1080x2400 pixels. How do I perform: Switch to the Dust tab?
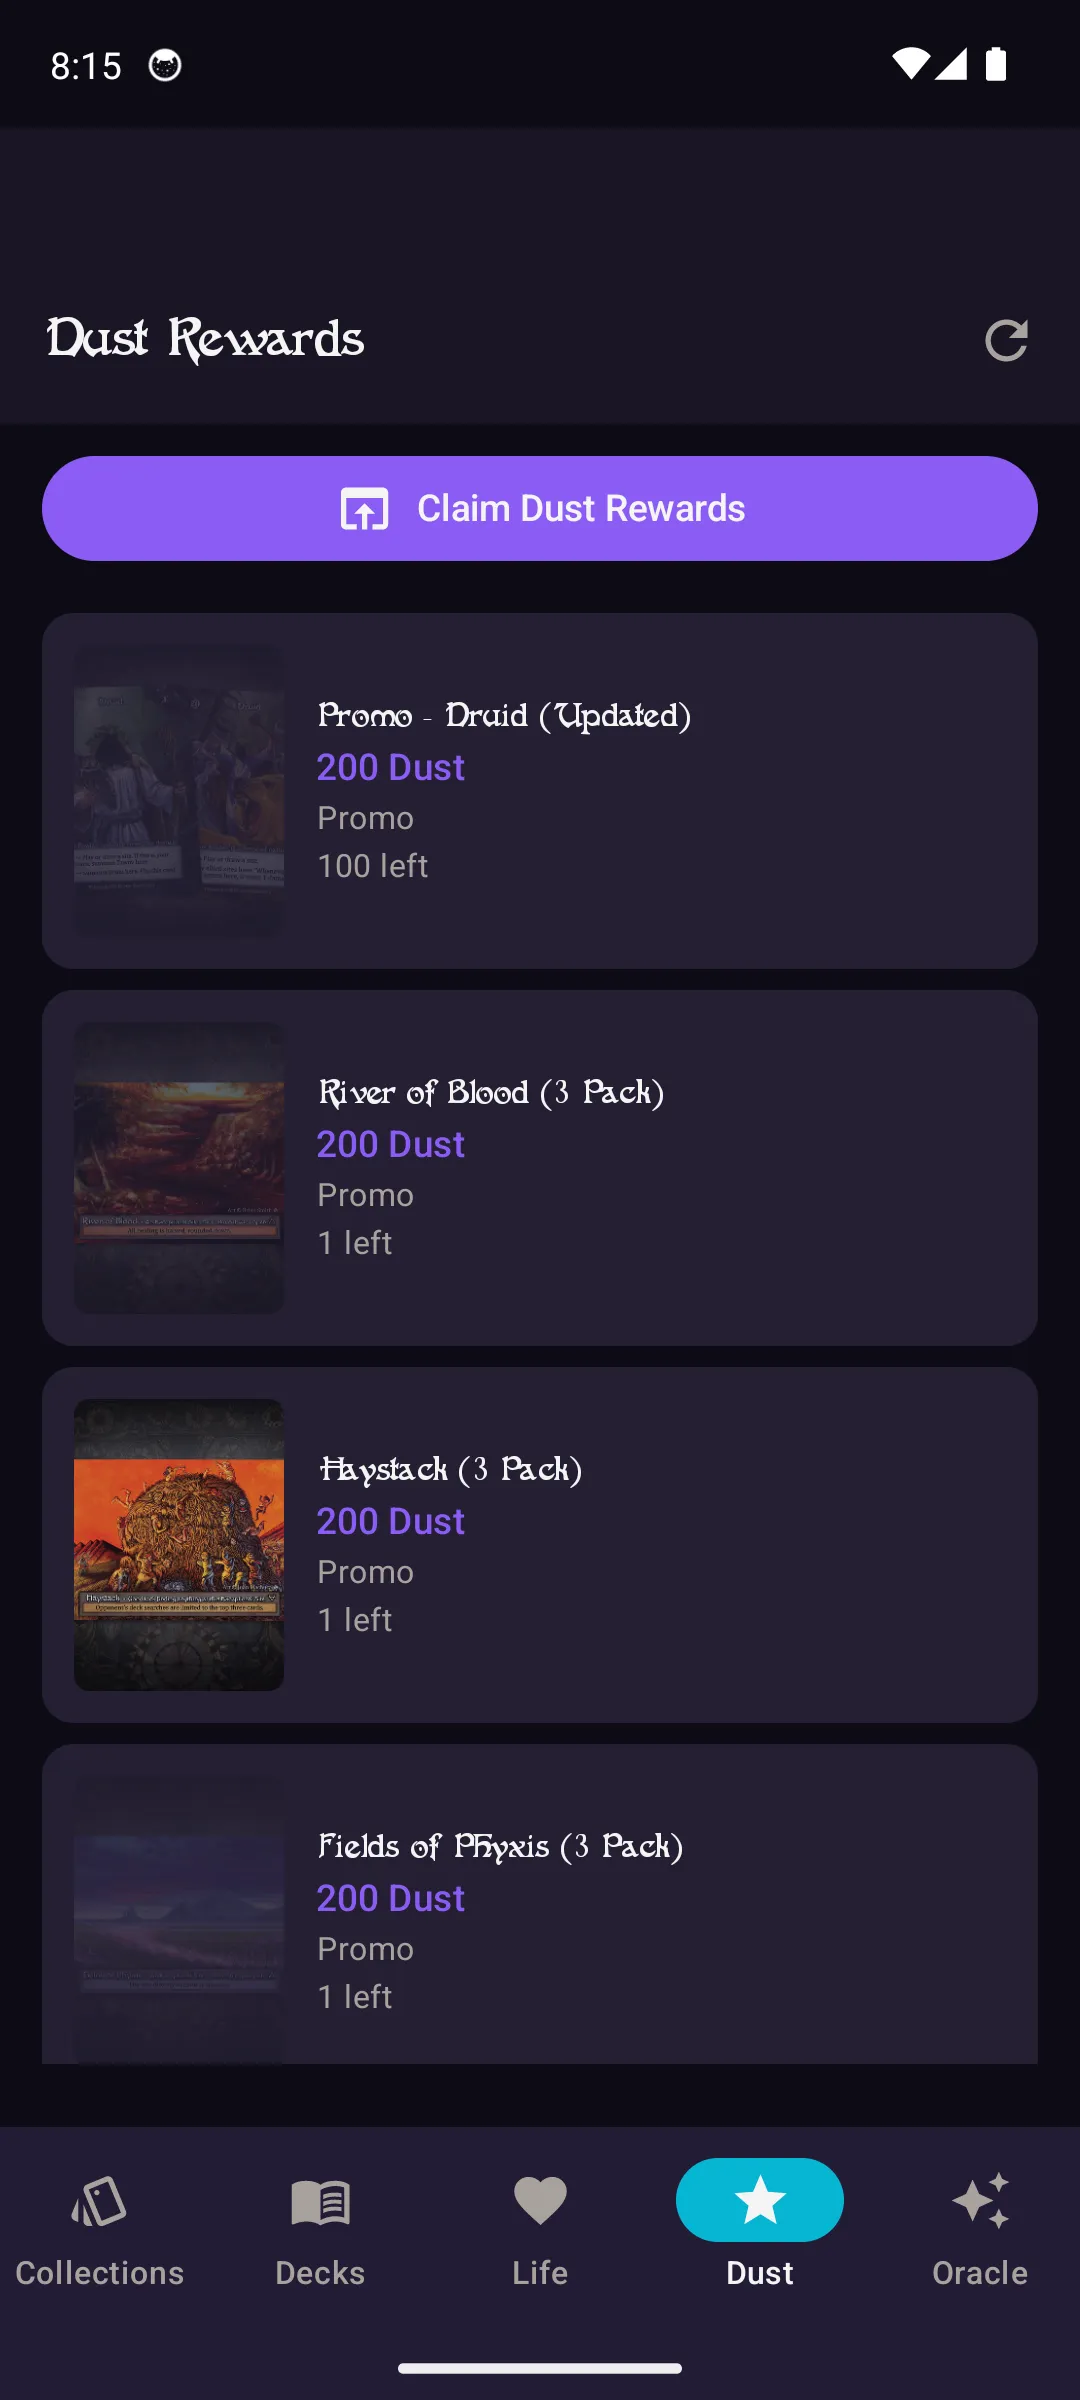(x=759, y=2230)
